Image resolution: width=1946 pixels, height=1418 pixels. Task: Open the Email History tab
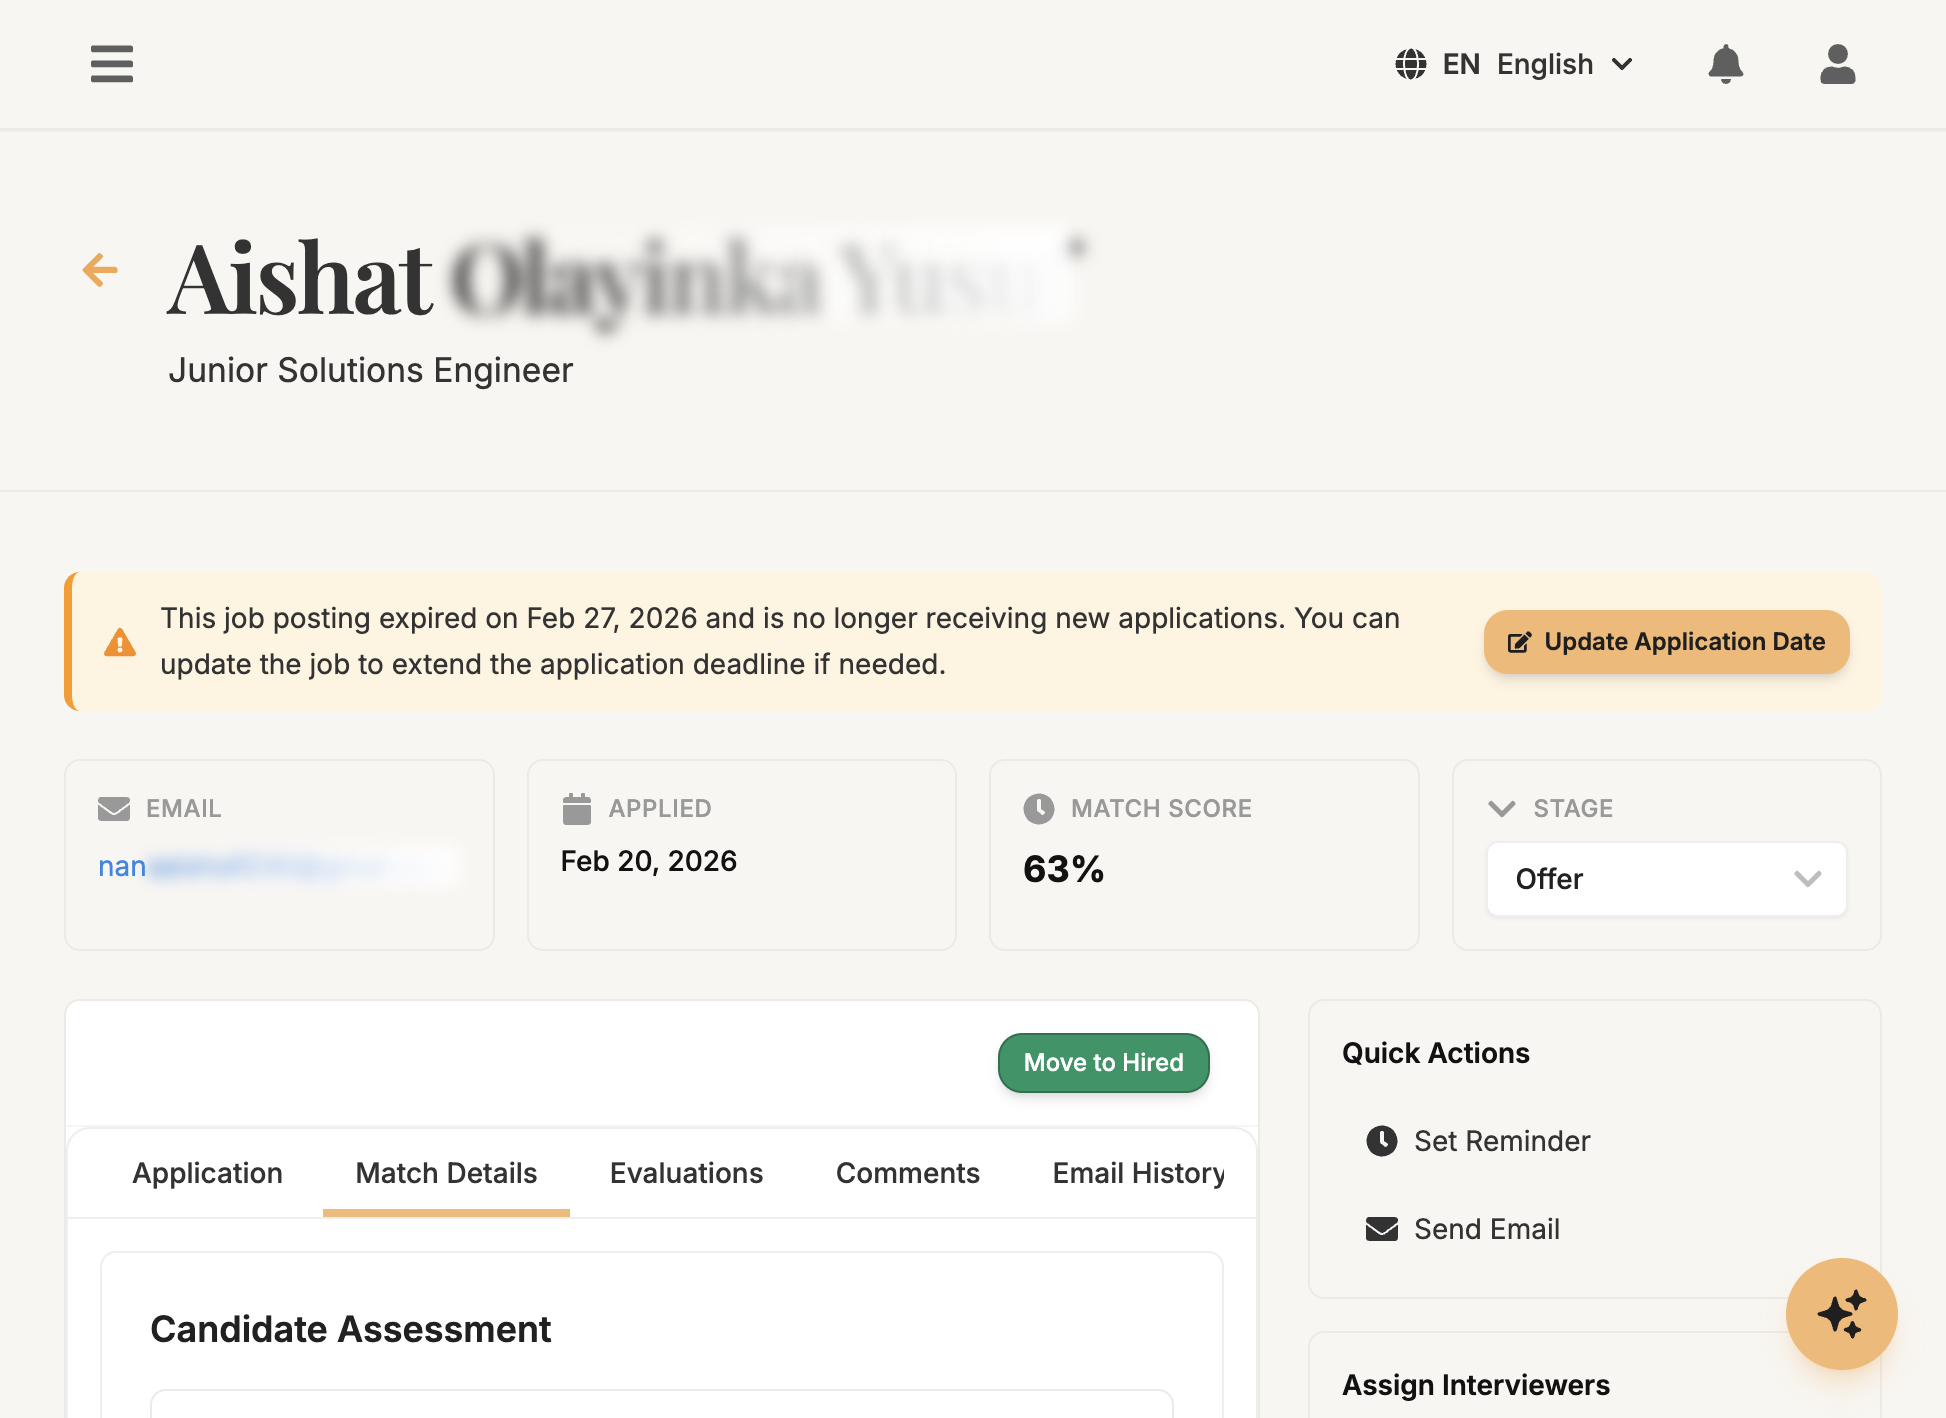pyautogui.click(x=1139, y=1173)
